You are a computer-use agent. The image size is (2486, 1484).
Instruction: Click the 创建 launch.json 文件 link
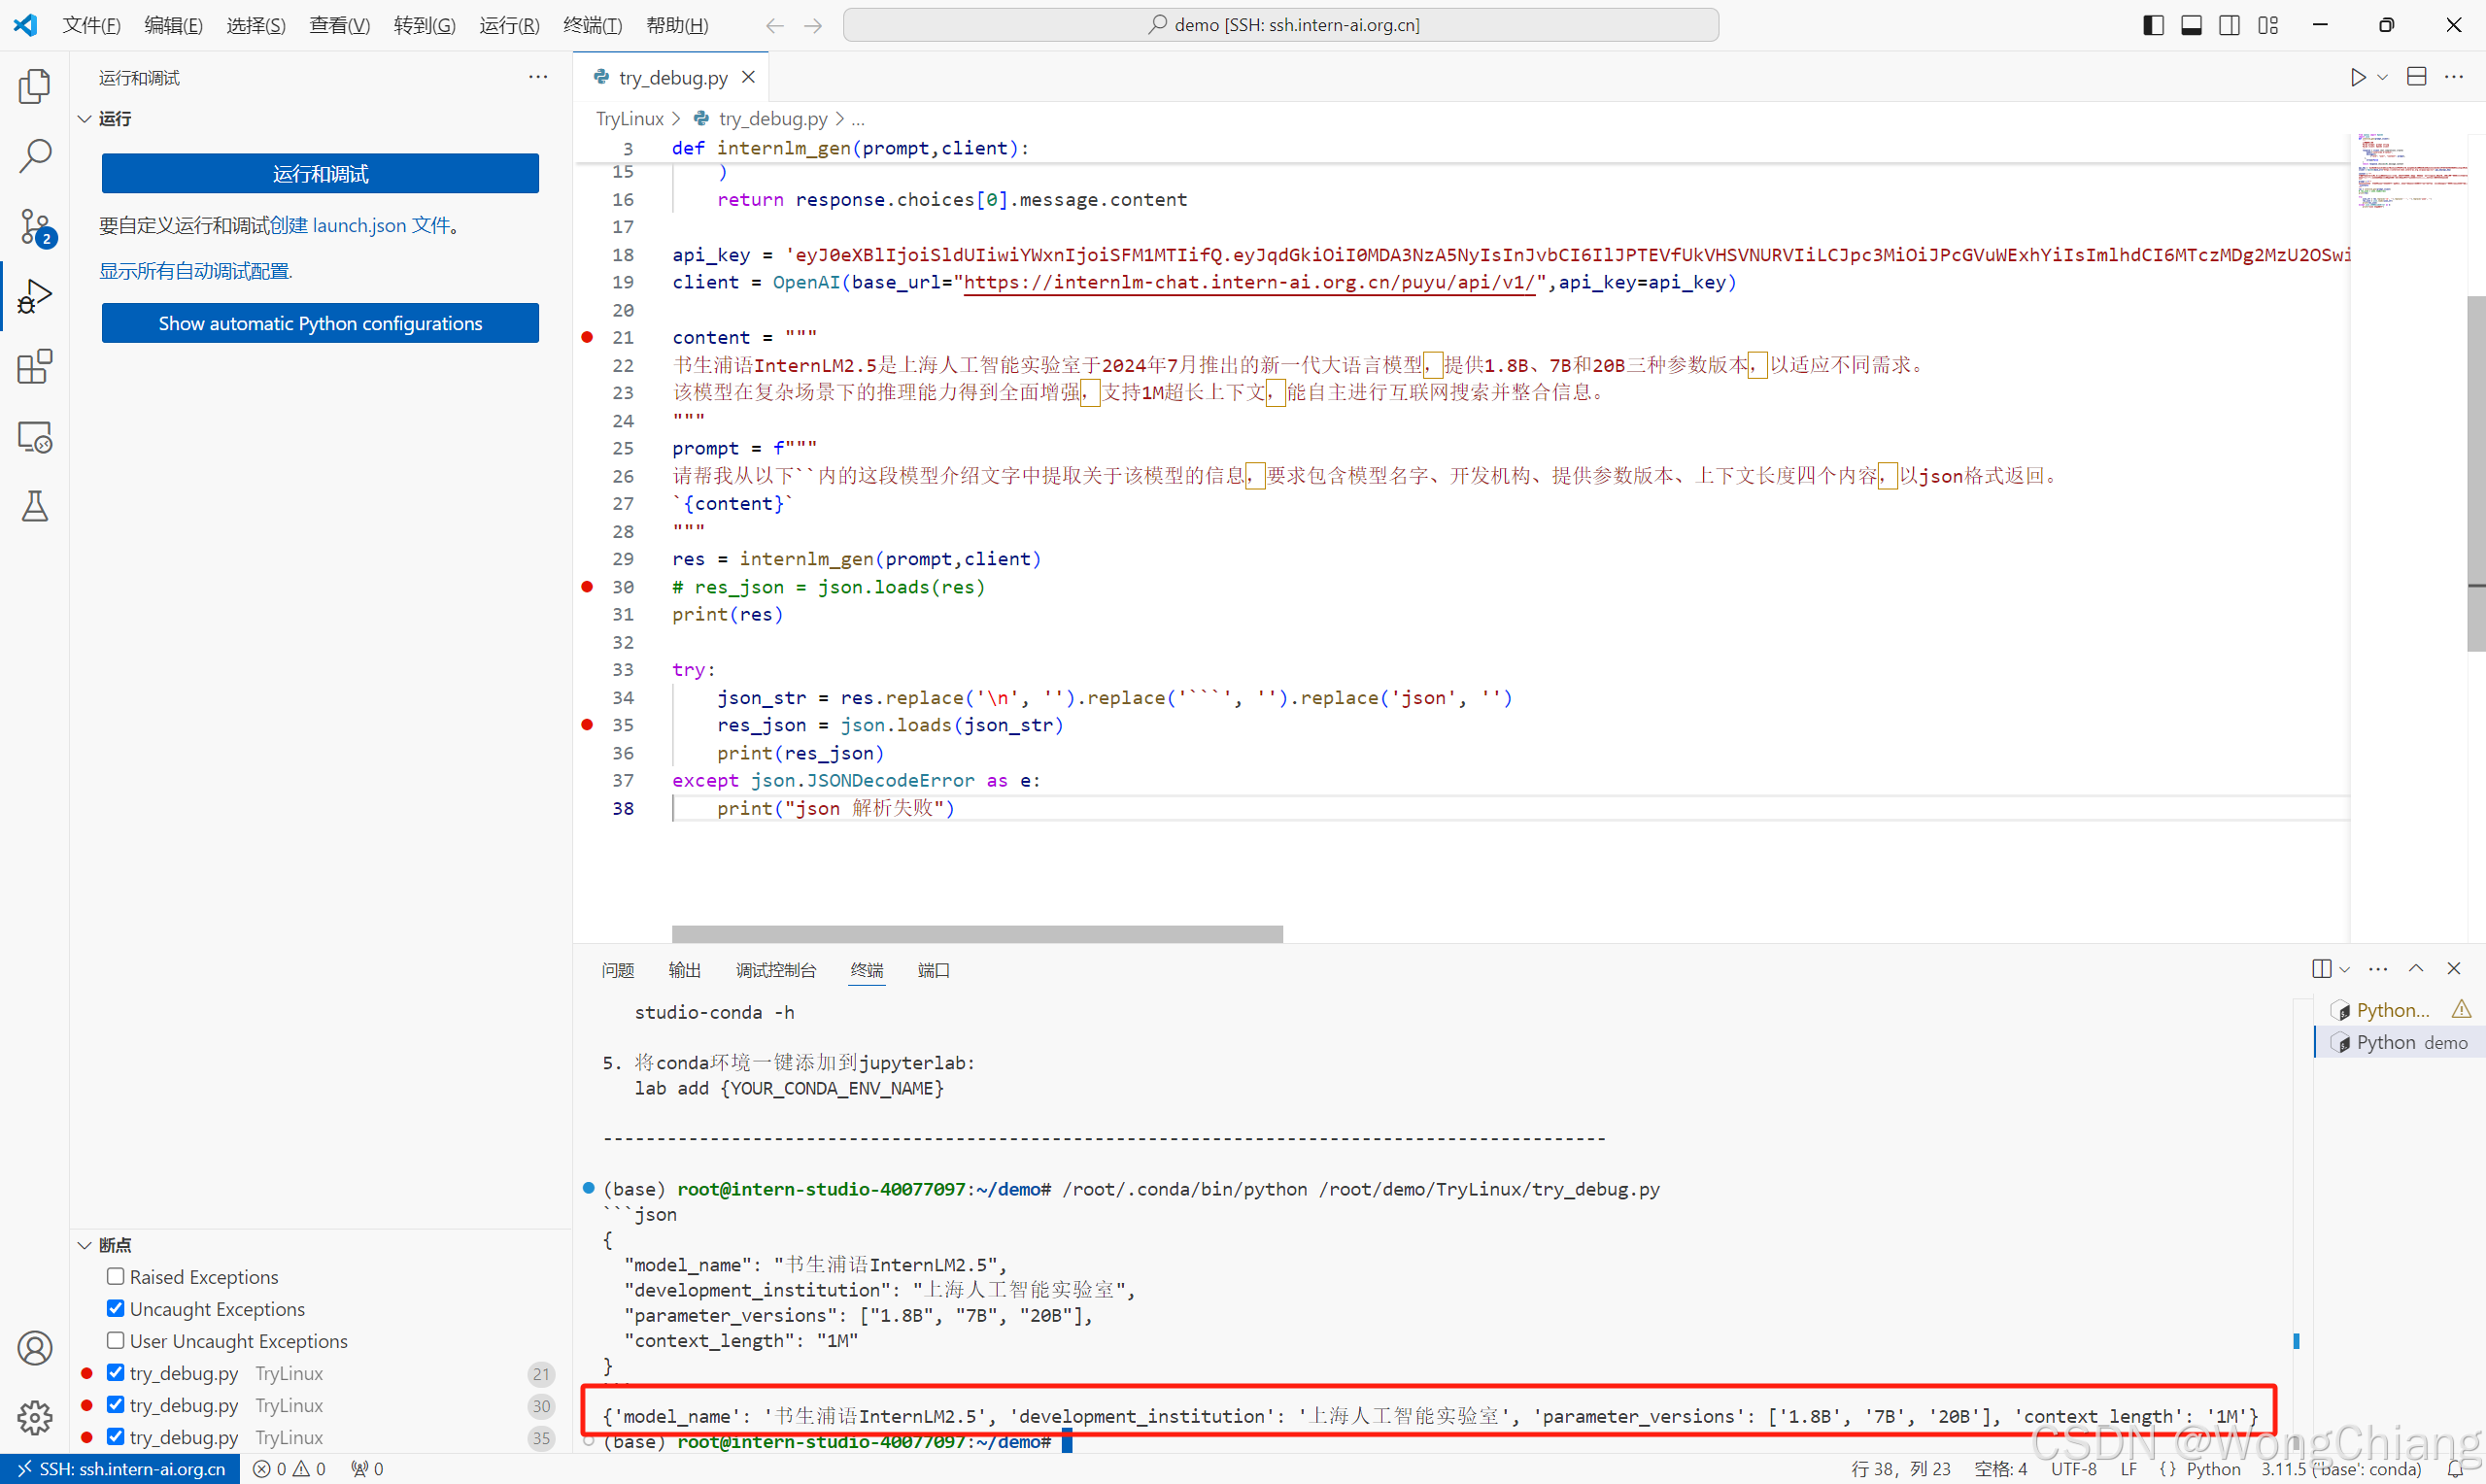(x=360, y=226)
